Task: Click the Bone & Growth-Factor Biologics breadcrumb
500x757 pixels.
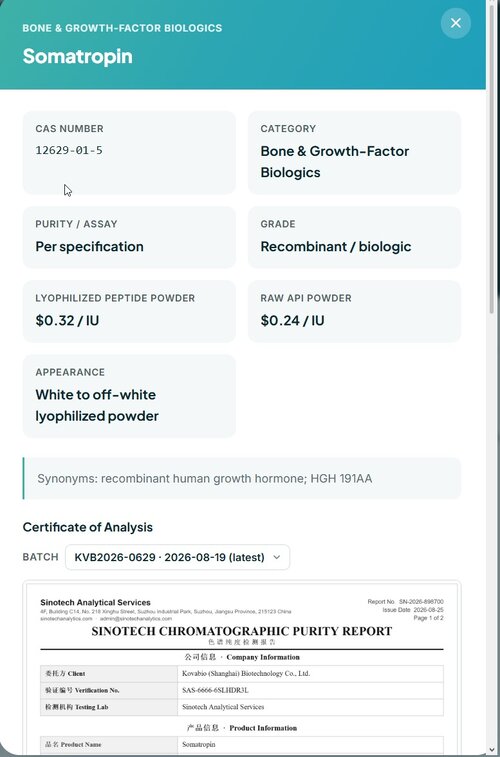Action: pos(122,28)
